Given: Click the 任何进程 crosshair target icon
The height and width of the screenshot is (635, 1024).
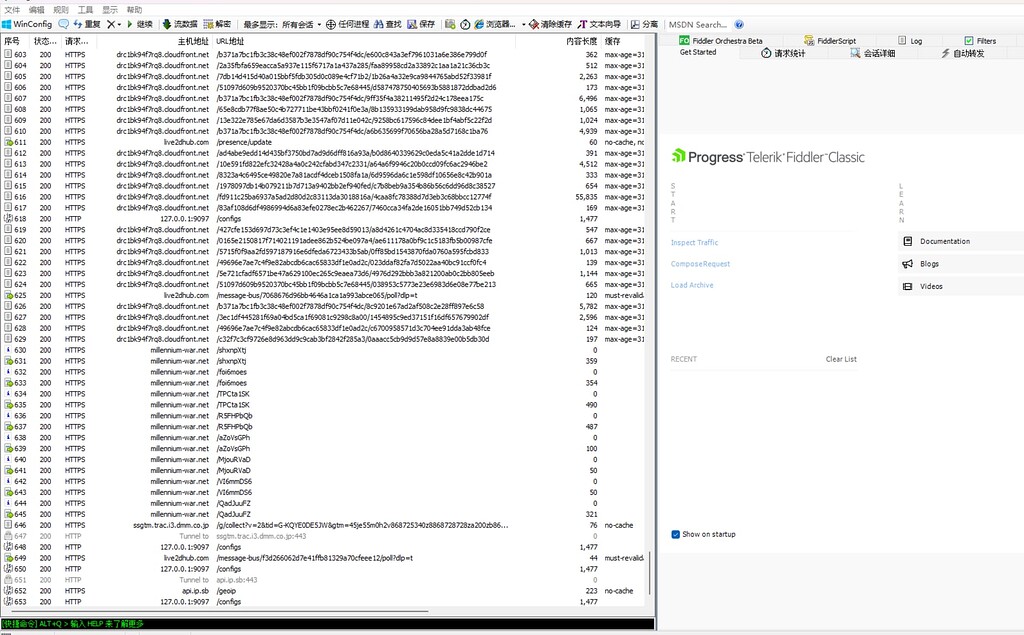Looking at the screenshot, I should pyautogui.click(x=331, y=24).
